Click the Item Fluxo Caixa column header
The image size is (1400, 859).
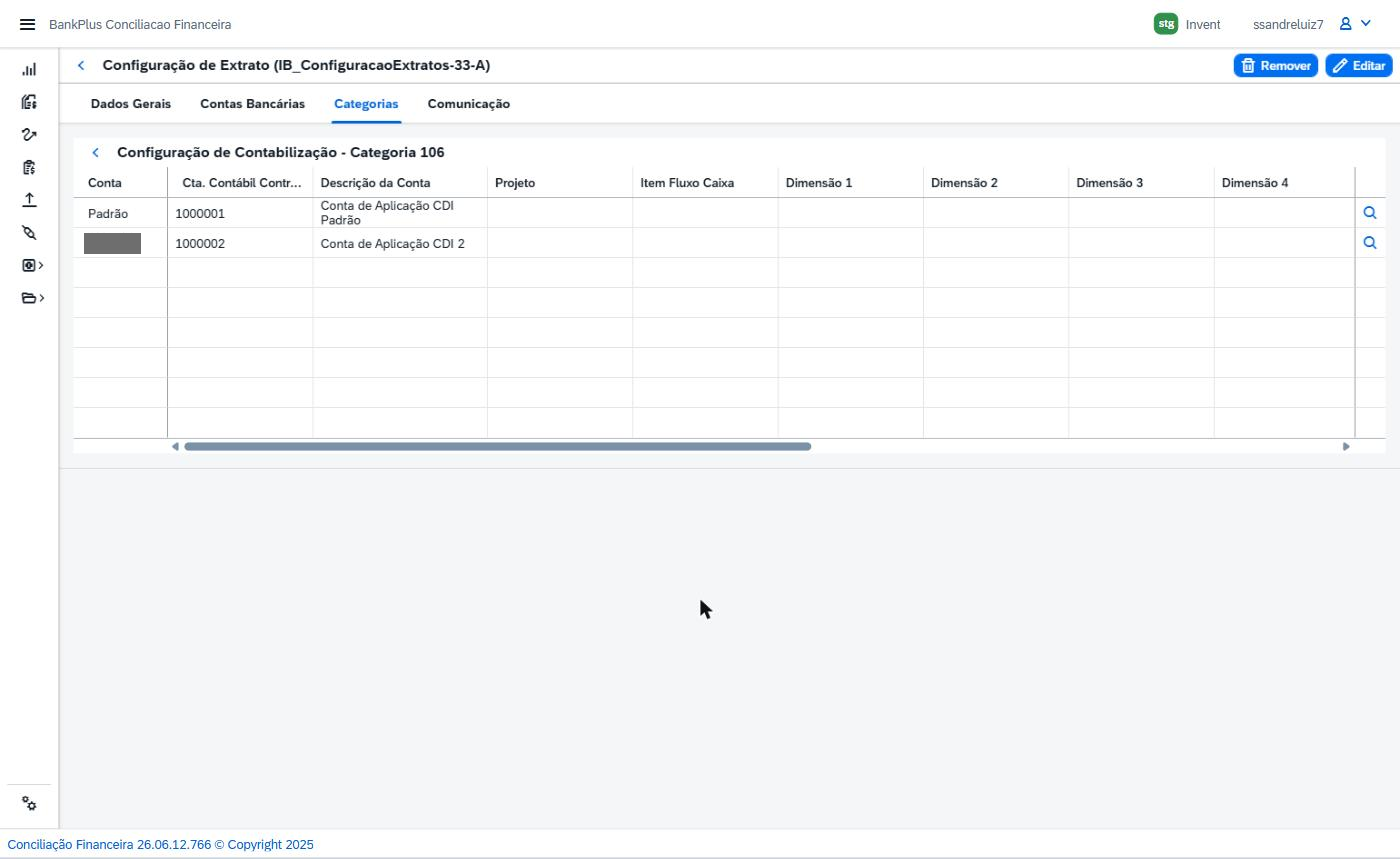pyautogui.click(x=705, y=183)
